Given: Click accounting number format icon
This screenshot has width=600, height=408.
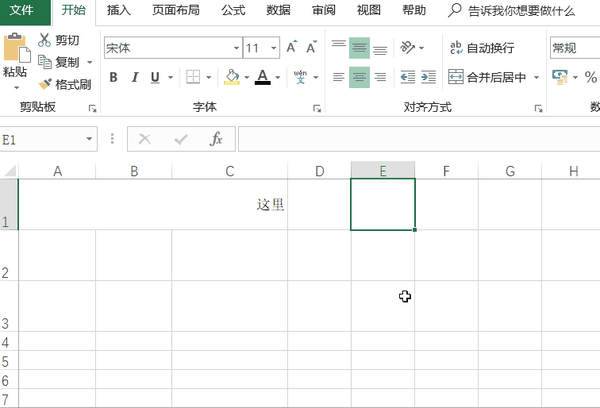Looking at the screenshot, I should pos(560,77).
